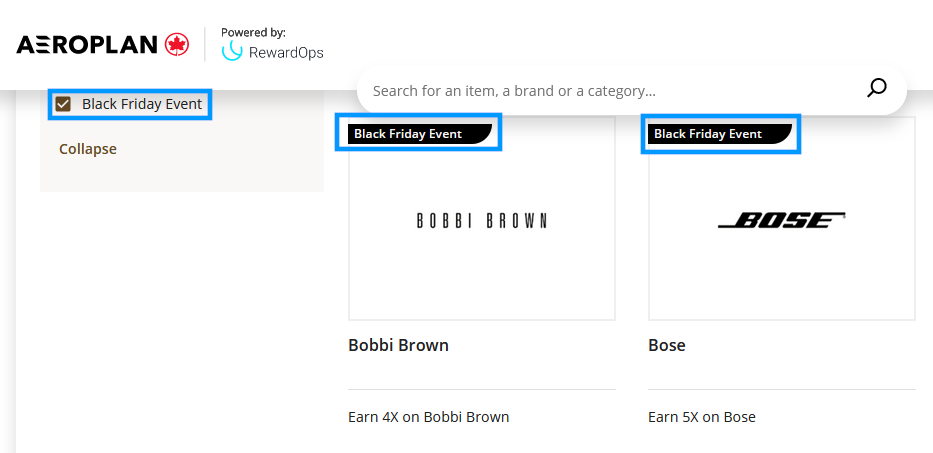Open the Bobbi Brown title link
The width and height of the screenshot is (933, 453).
pyautogui.click(x=398, y=345)
